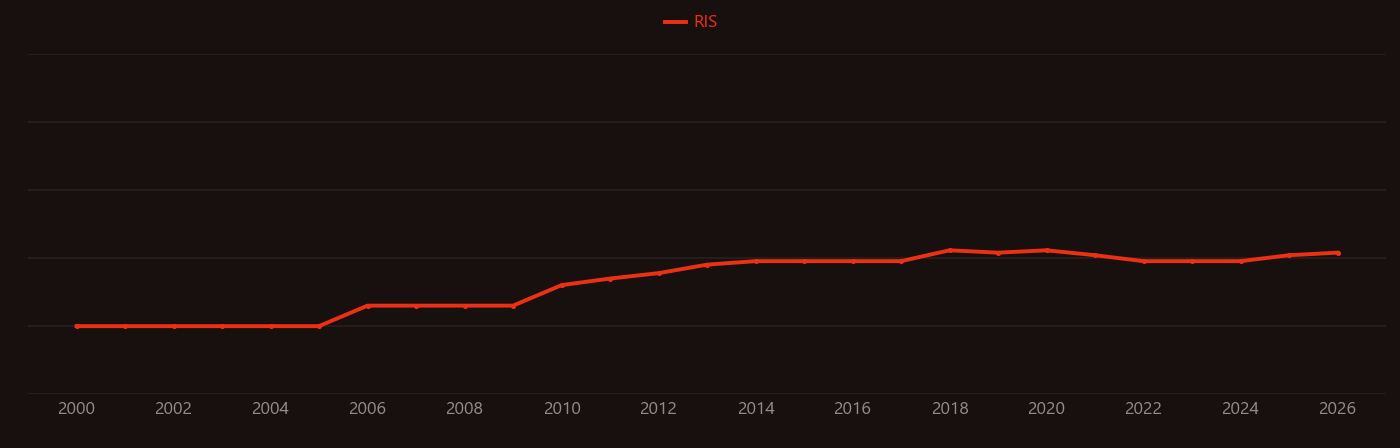Toggle the RIS series in the legend

pyautogui.click(x=691, y=22)
